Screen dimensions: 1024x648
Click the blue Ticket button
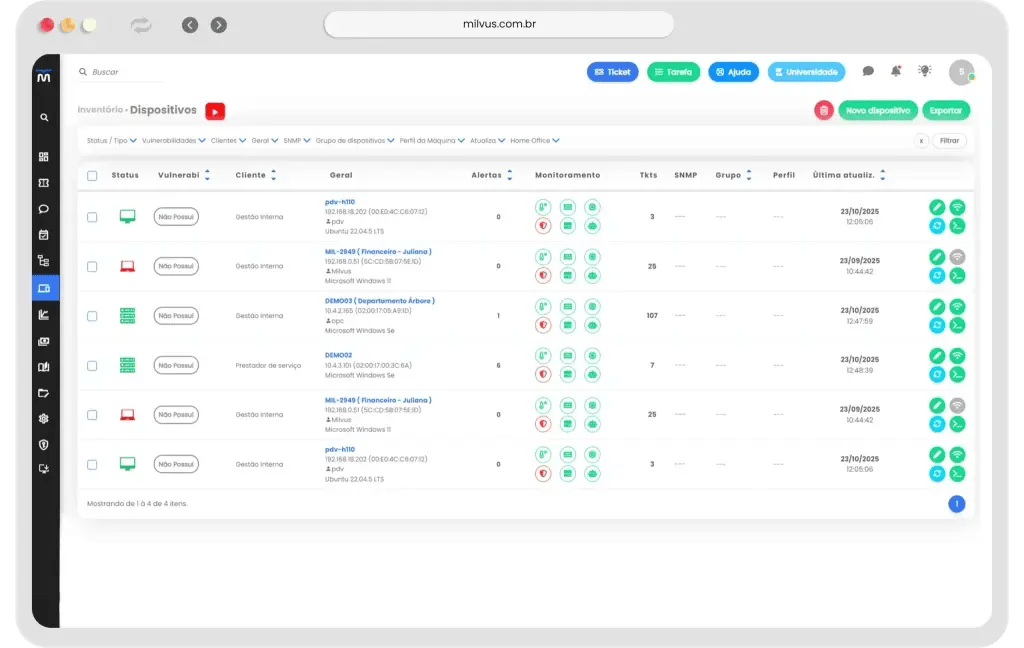(x=613, y=72)
